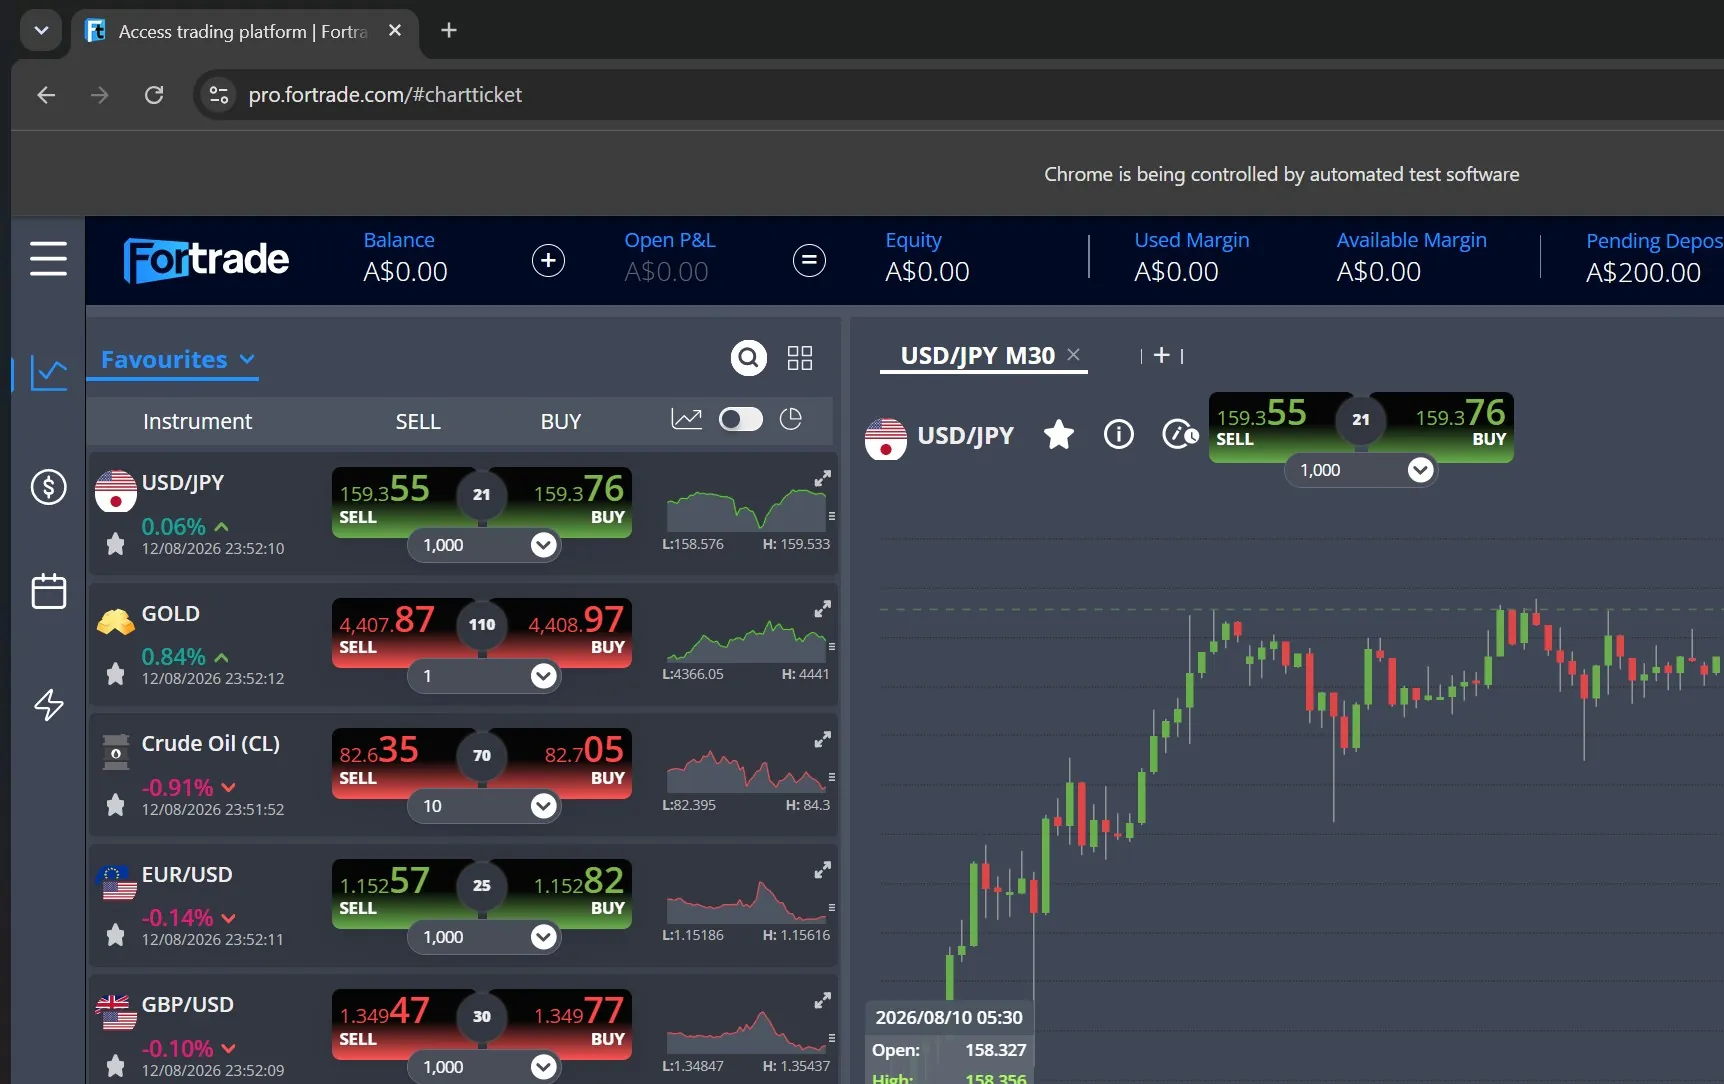
Task: Open USD/JPY instrument info icon in chart
Action: [x=1118, y=434]
